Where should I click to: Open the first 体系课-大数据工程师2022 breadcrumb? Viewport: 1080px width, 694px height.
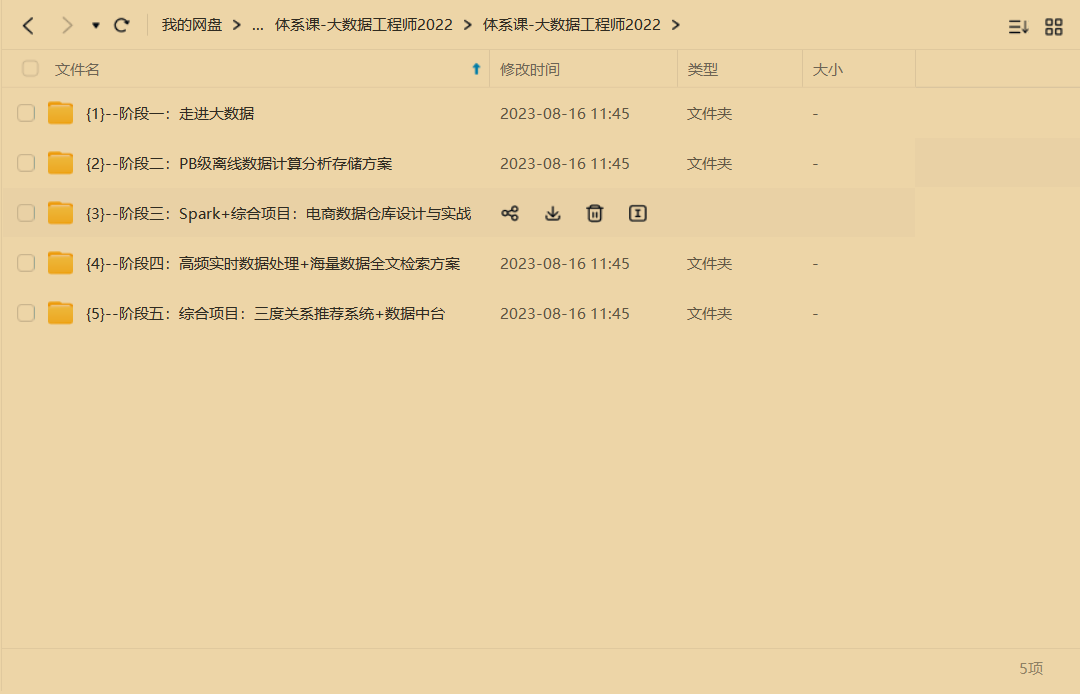click(x=364, y=25)
